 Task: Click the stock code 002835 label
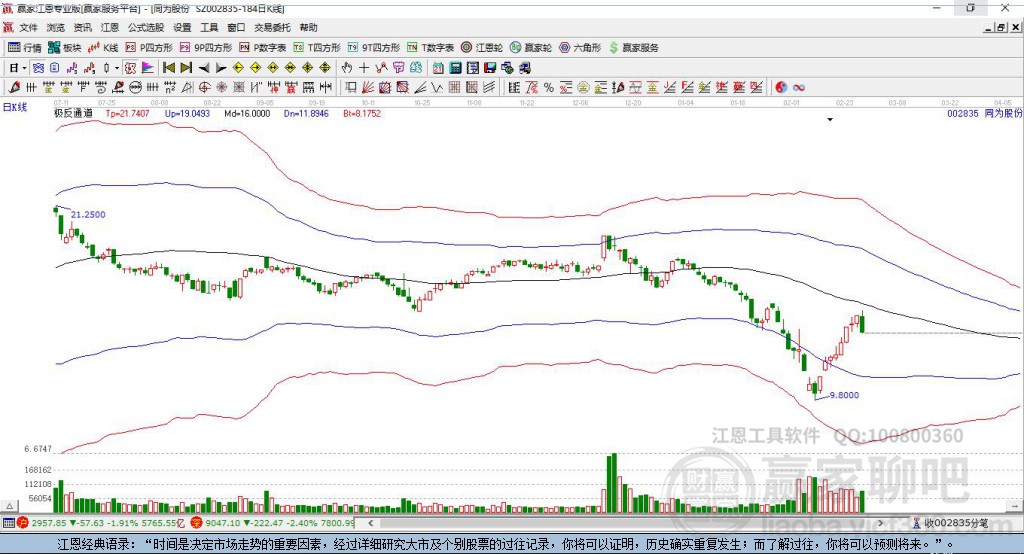[x=963, y=113]
